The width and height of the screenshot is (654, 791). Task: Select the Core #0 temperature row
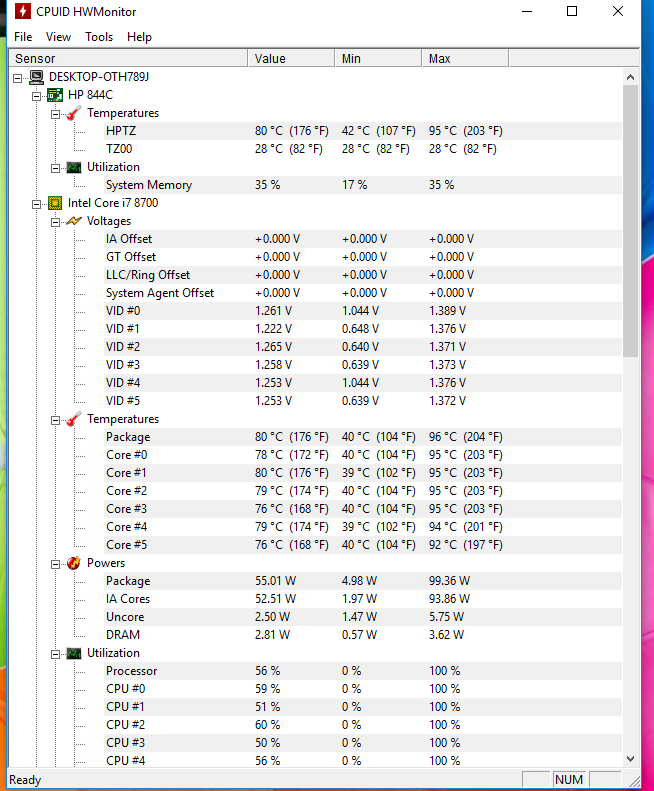click(362, 455)
